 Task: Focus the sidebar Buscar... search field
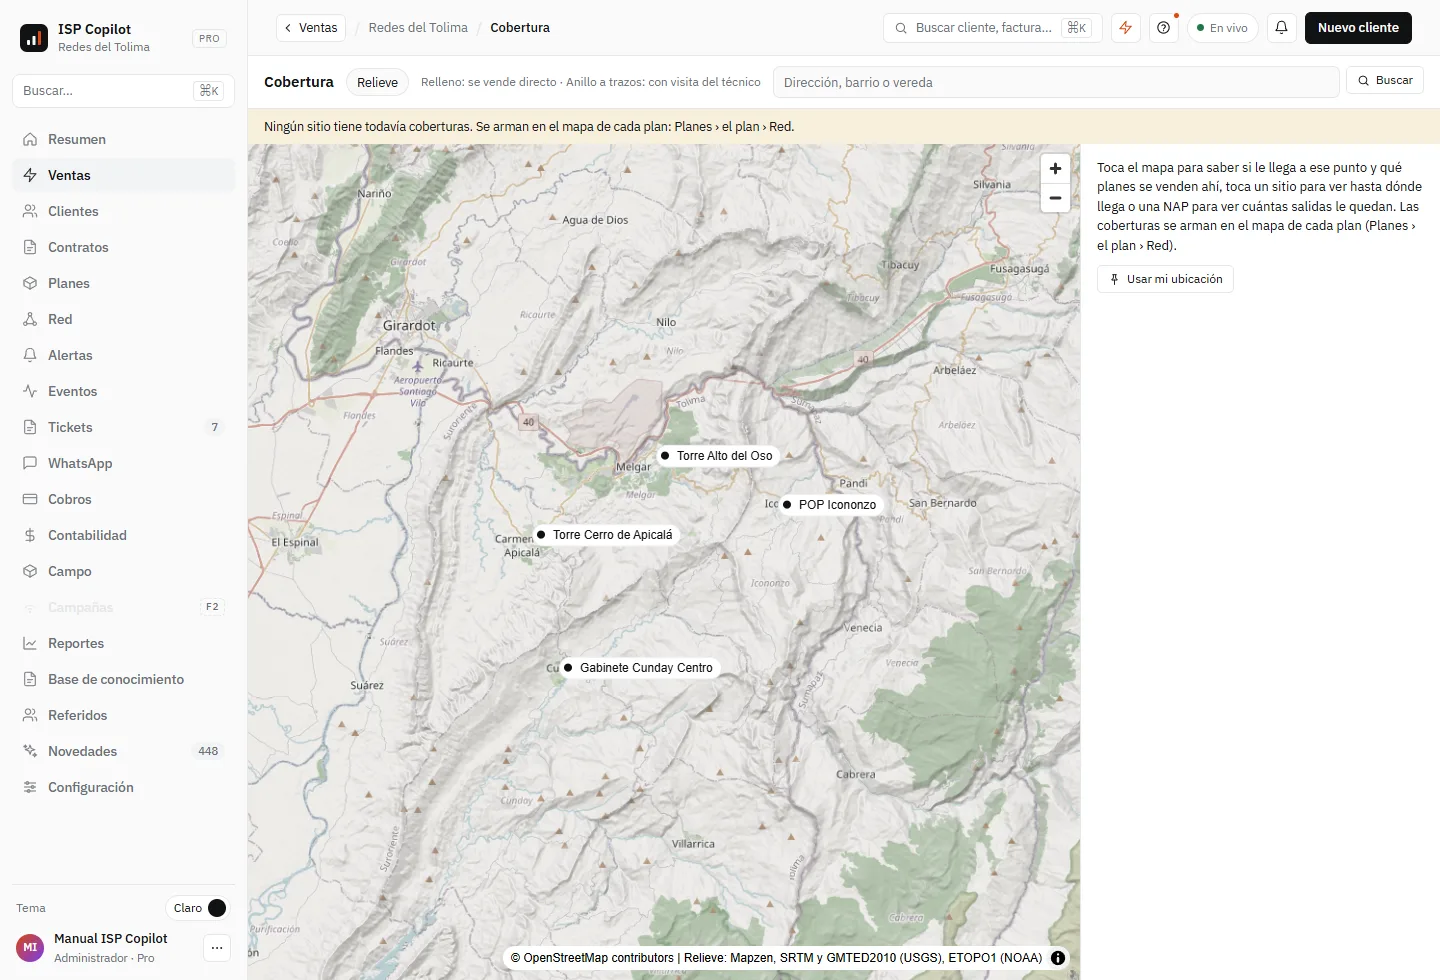pos(124,90)
